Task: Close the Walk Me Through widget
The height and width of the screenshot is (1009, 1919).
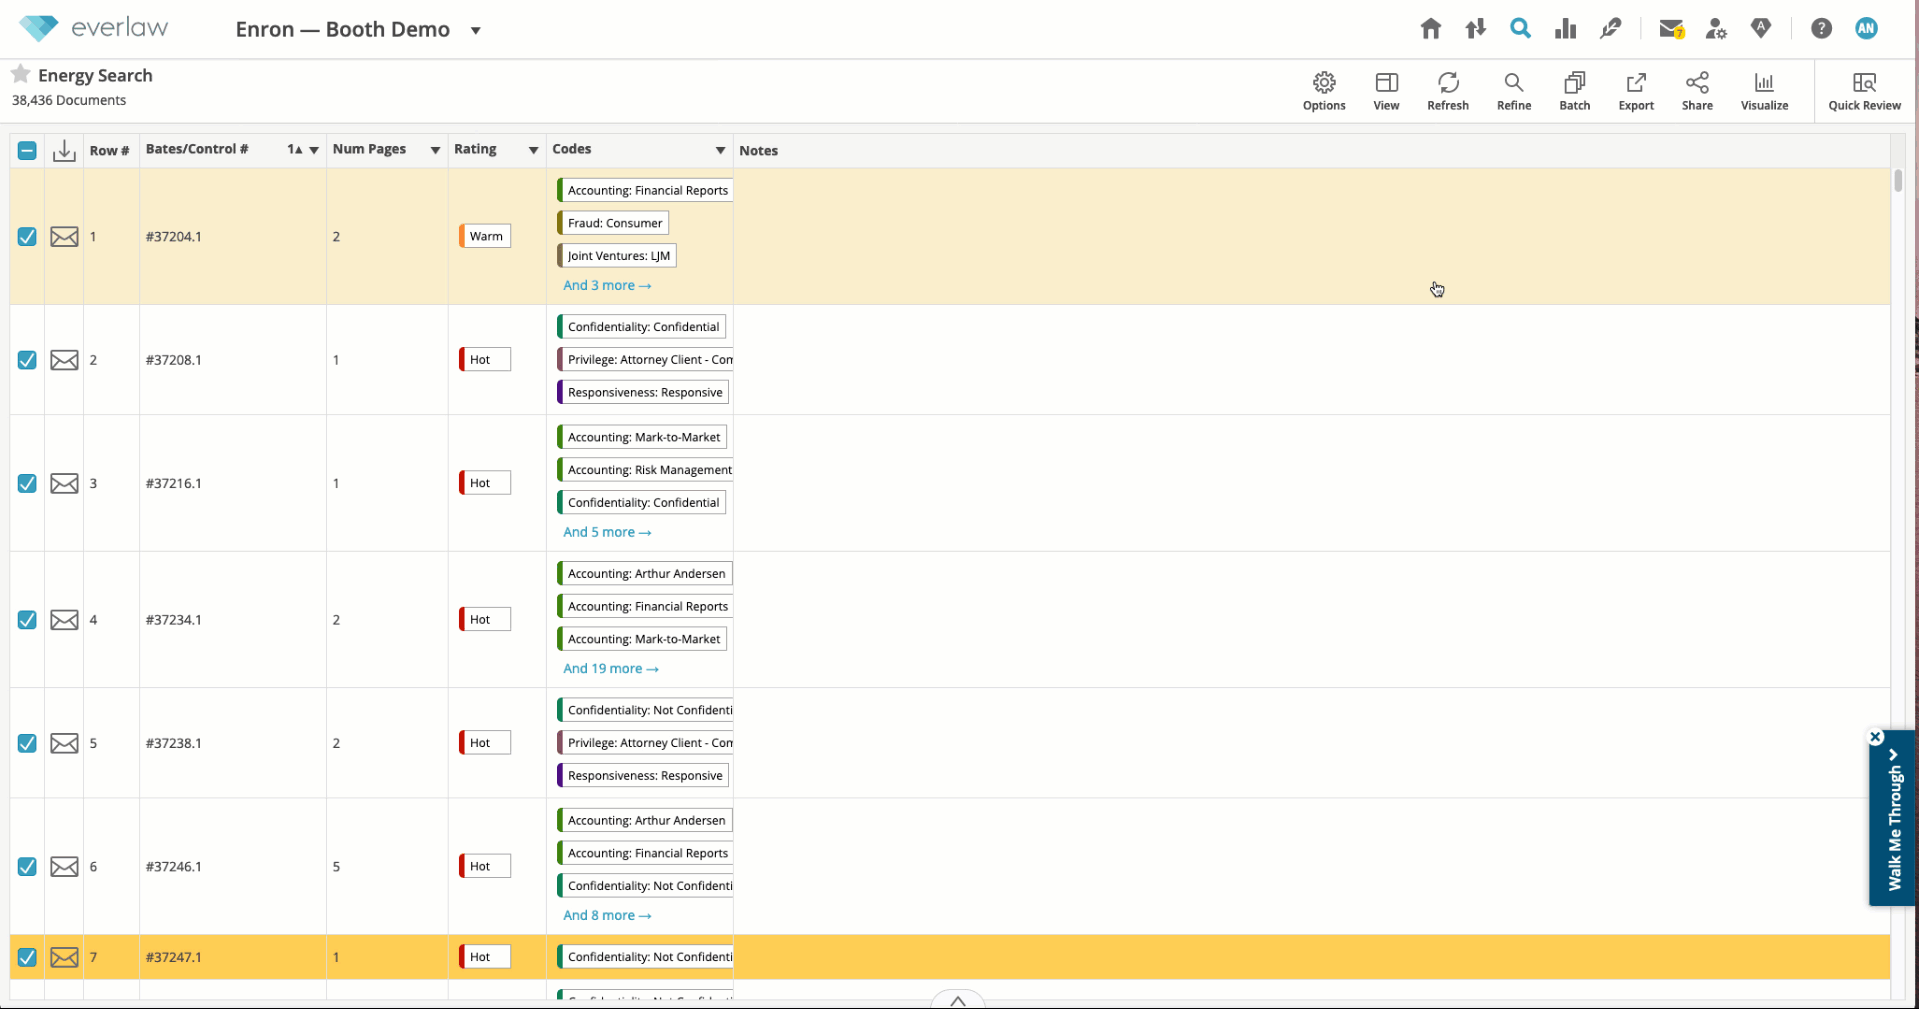Action: click(x=1876, y=737)
